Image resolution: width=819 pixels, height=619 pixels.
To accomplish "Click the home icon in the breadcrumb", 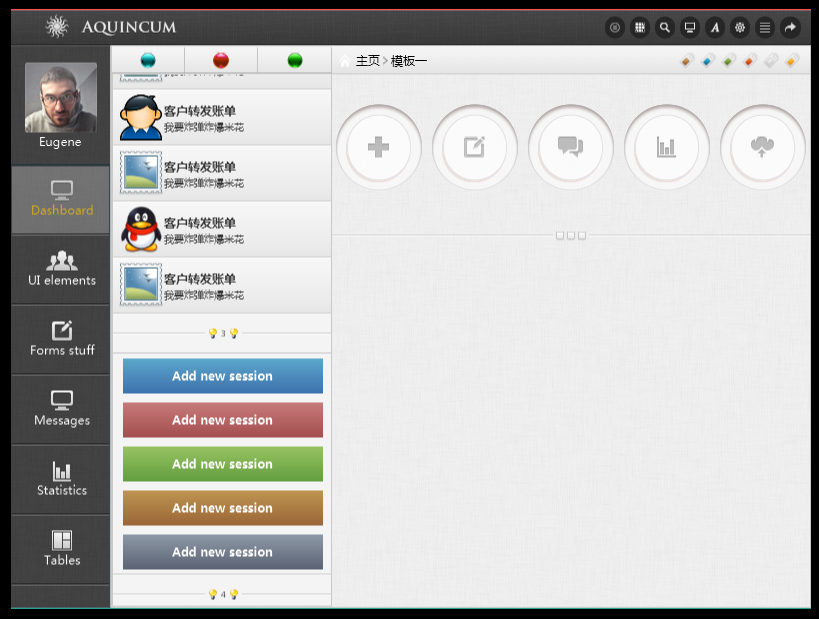I will (344, 60).
